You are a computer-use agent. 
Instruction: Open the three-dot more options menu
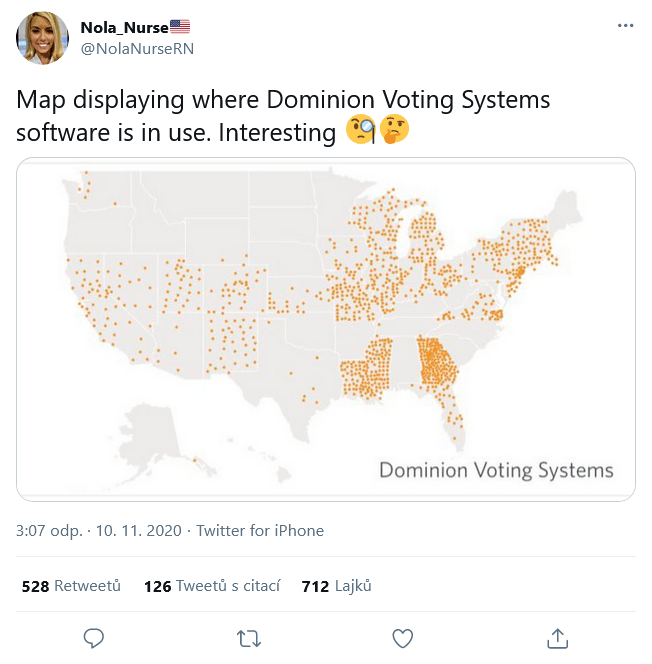tap(625, 25)
